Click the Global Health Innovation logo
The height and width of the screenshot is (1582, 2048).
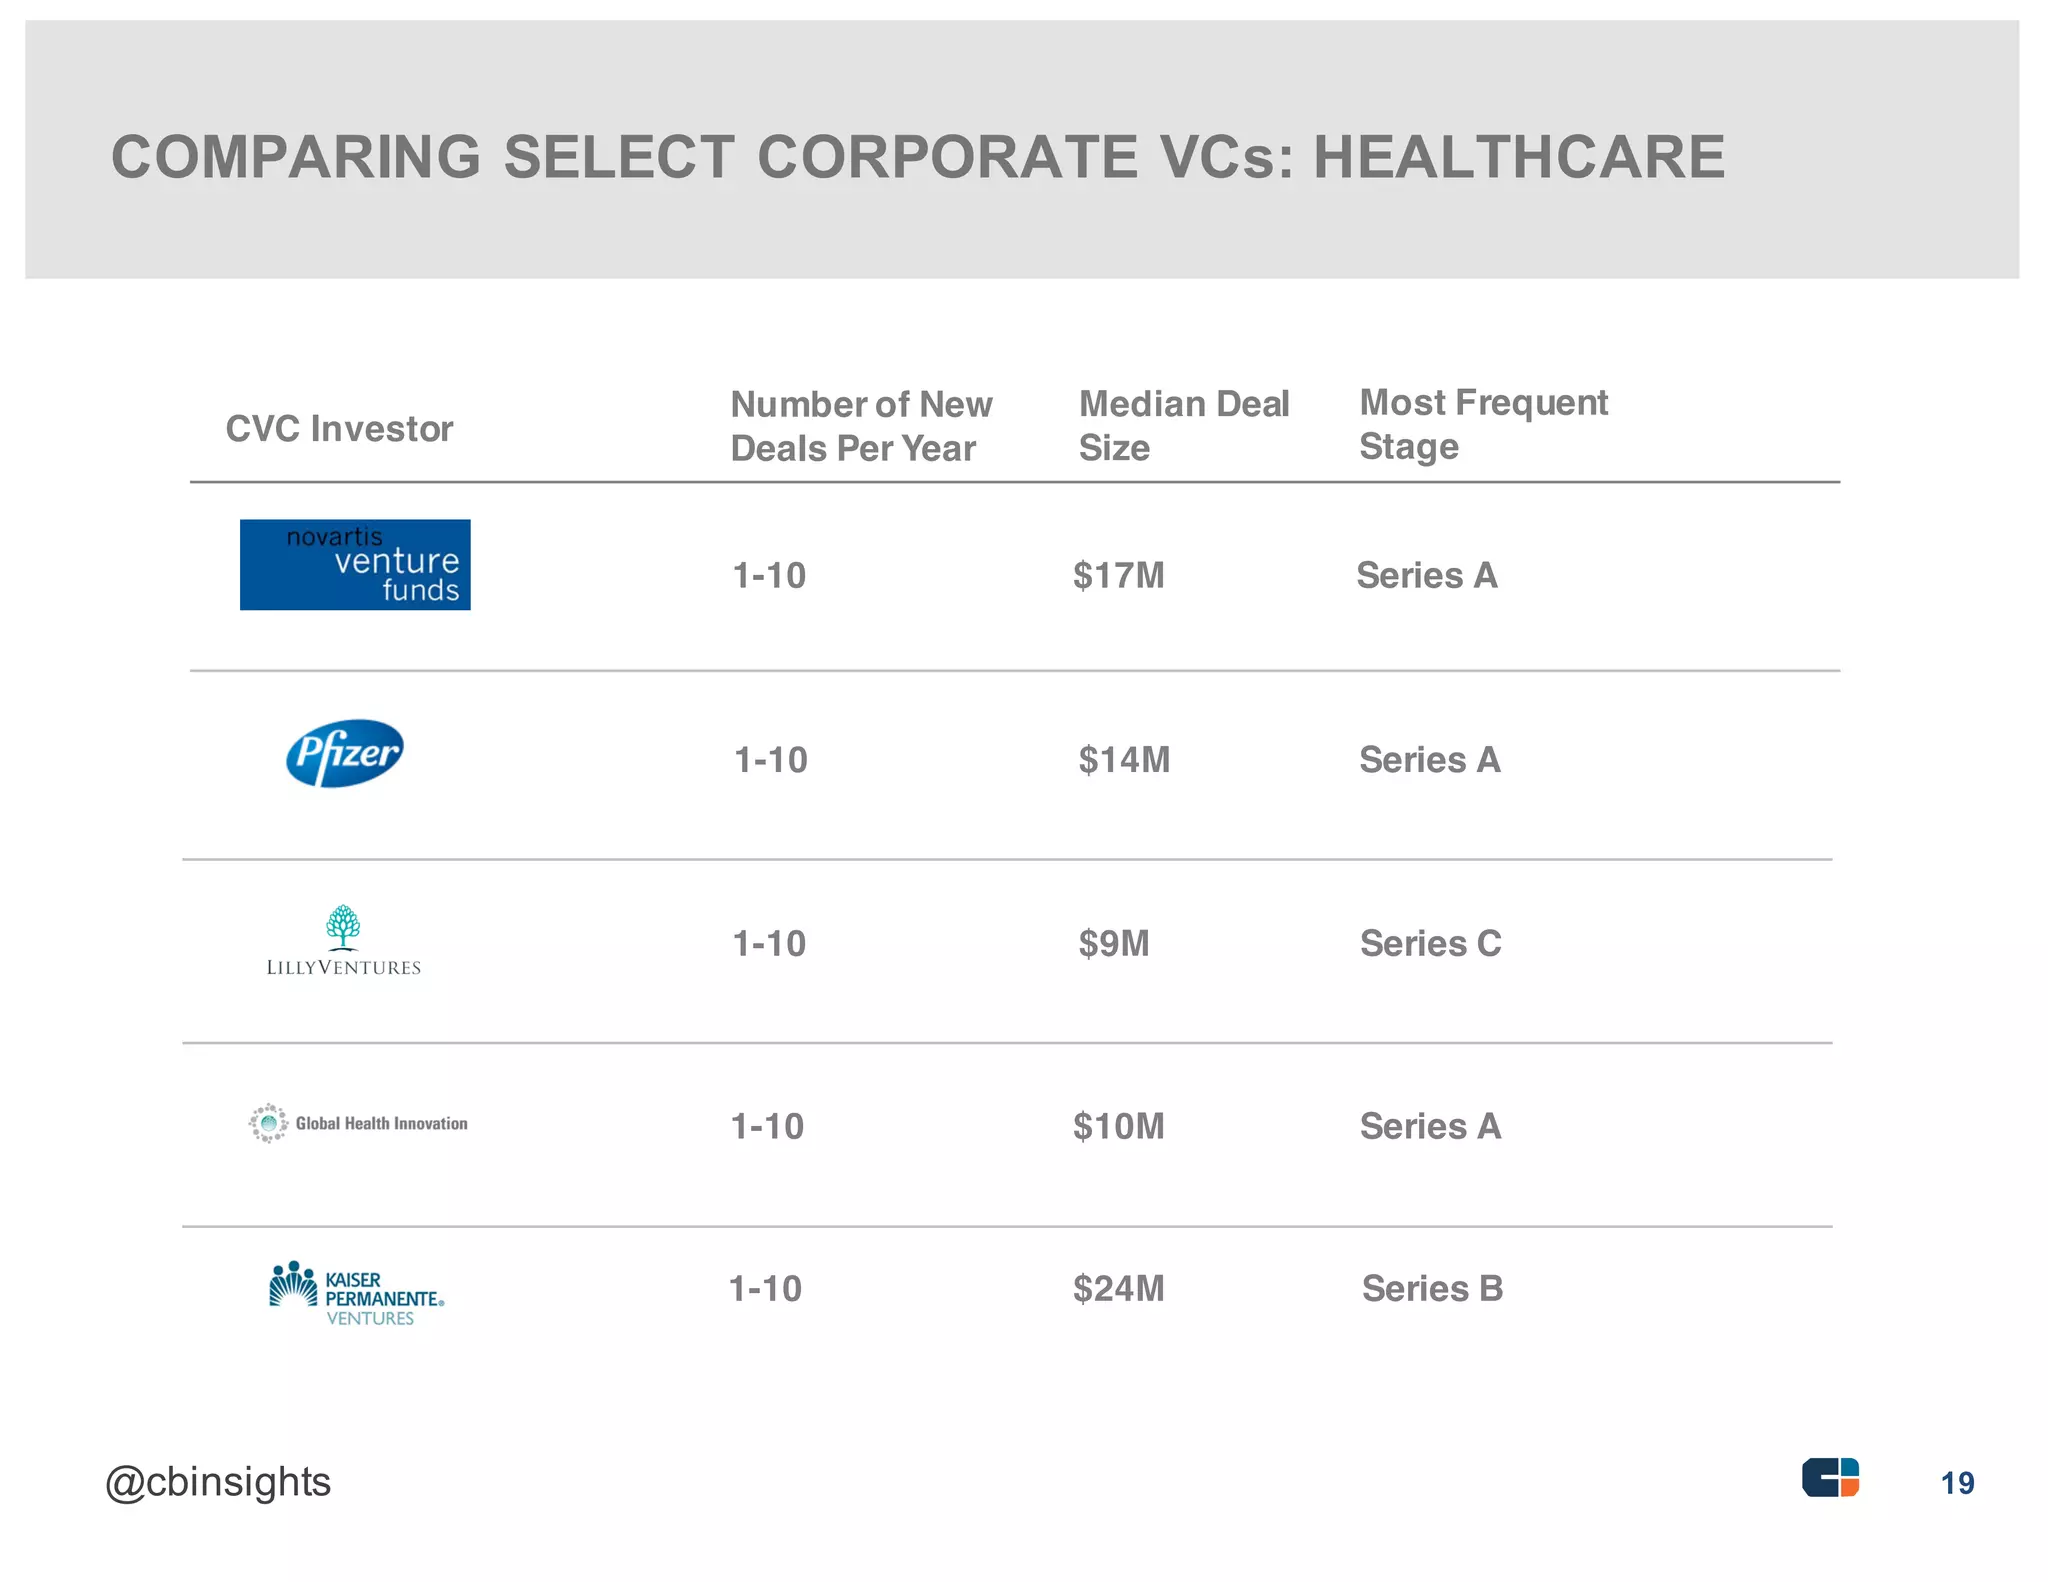pyautogui.click(x=358, y=1123)
